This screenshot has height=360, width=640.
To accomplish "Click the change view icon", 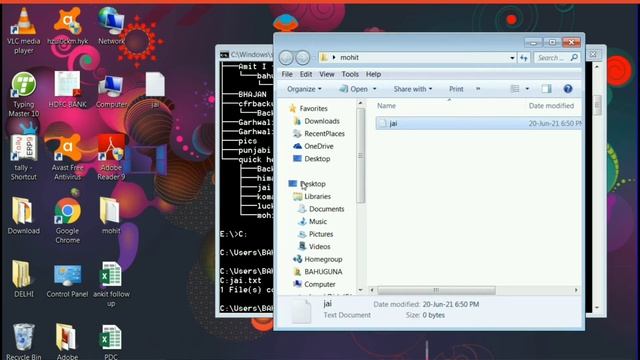I will [x=515, y=89].
